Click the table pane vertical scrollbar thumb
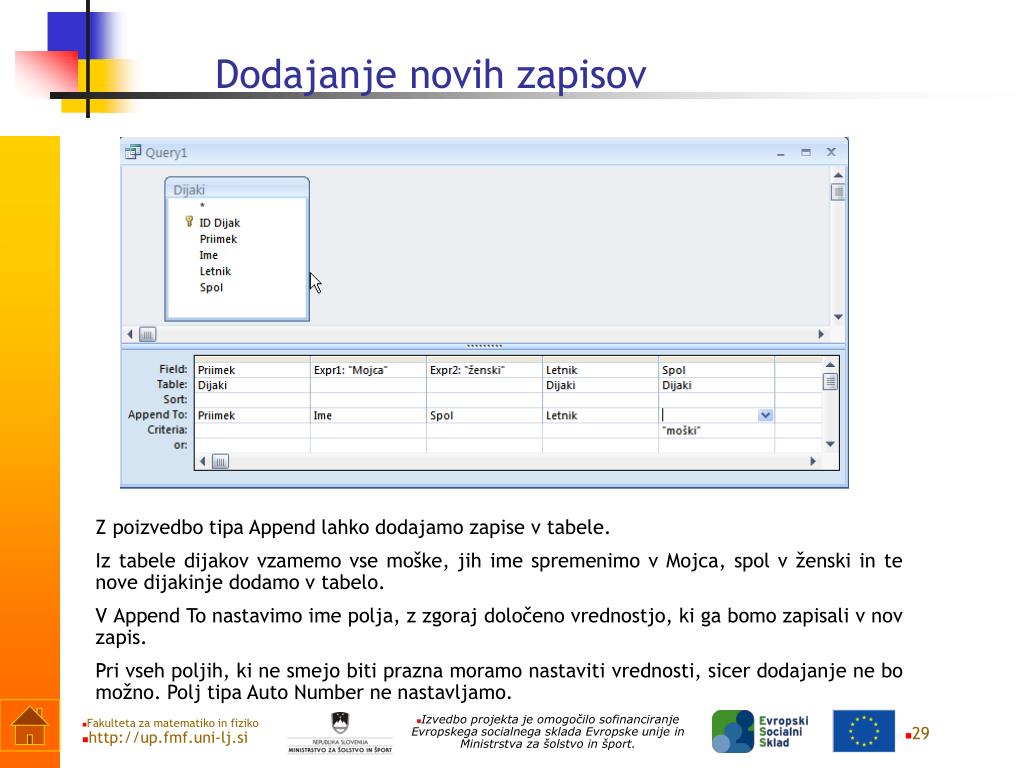This screenshot has height=768, width=1024. pyautogui.click(x=838, y=192)
